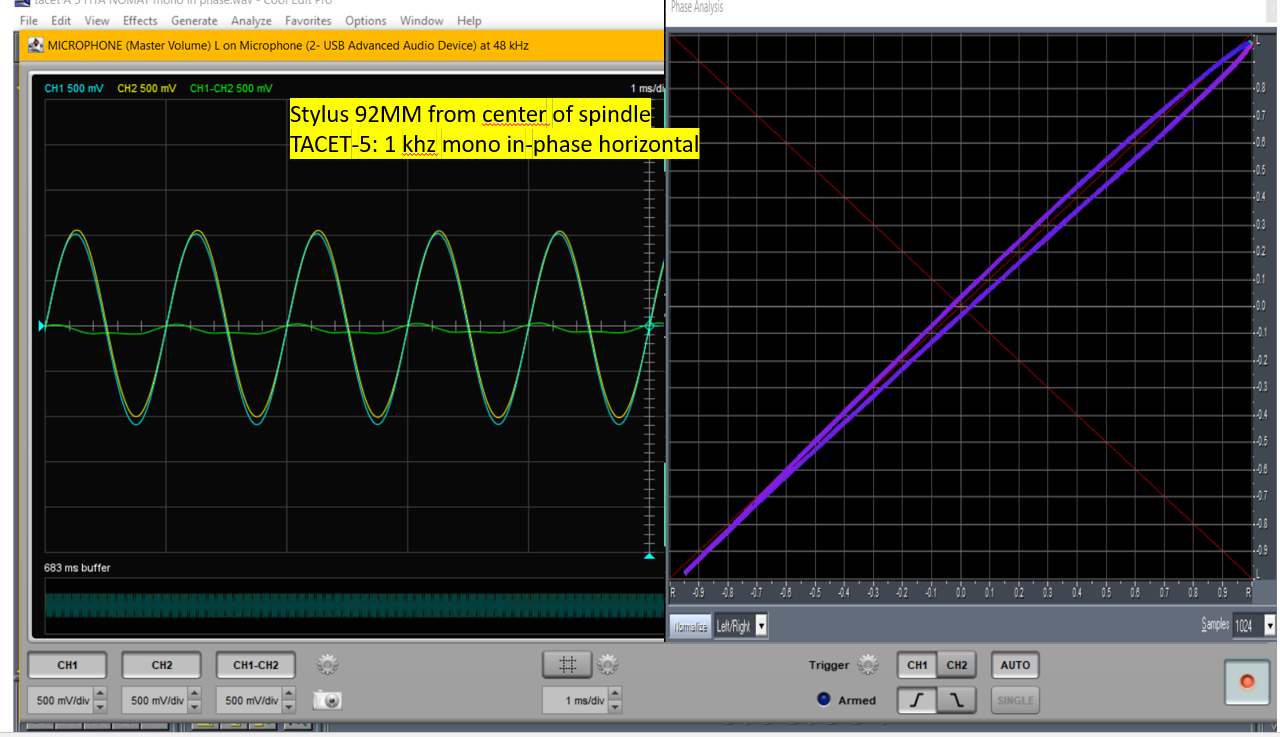Click the SINGLE trigger button

1015,700
